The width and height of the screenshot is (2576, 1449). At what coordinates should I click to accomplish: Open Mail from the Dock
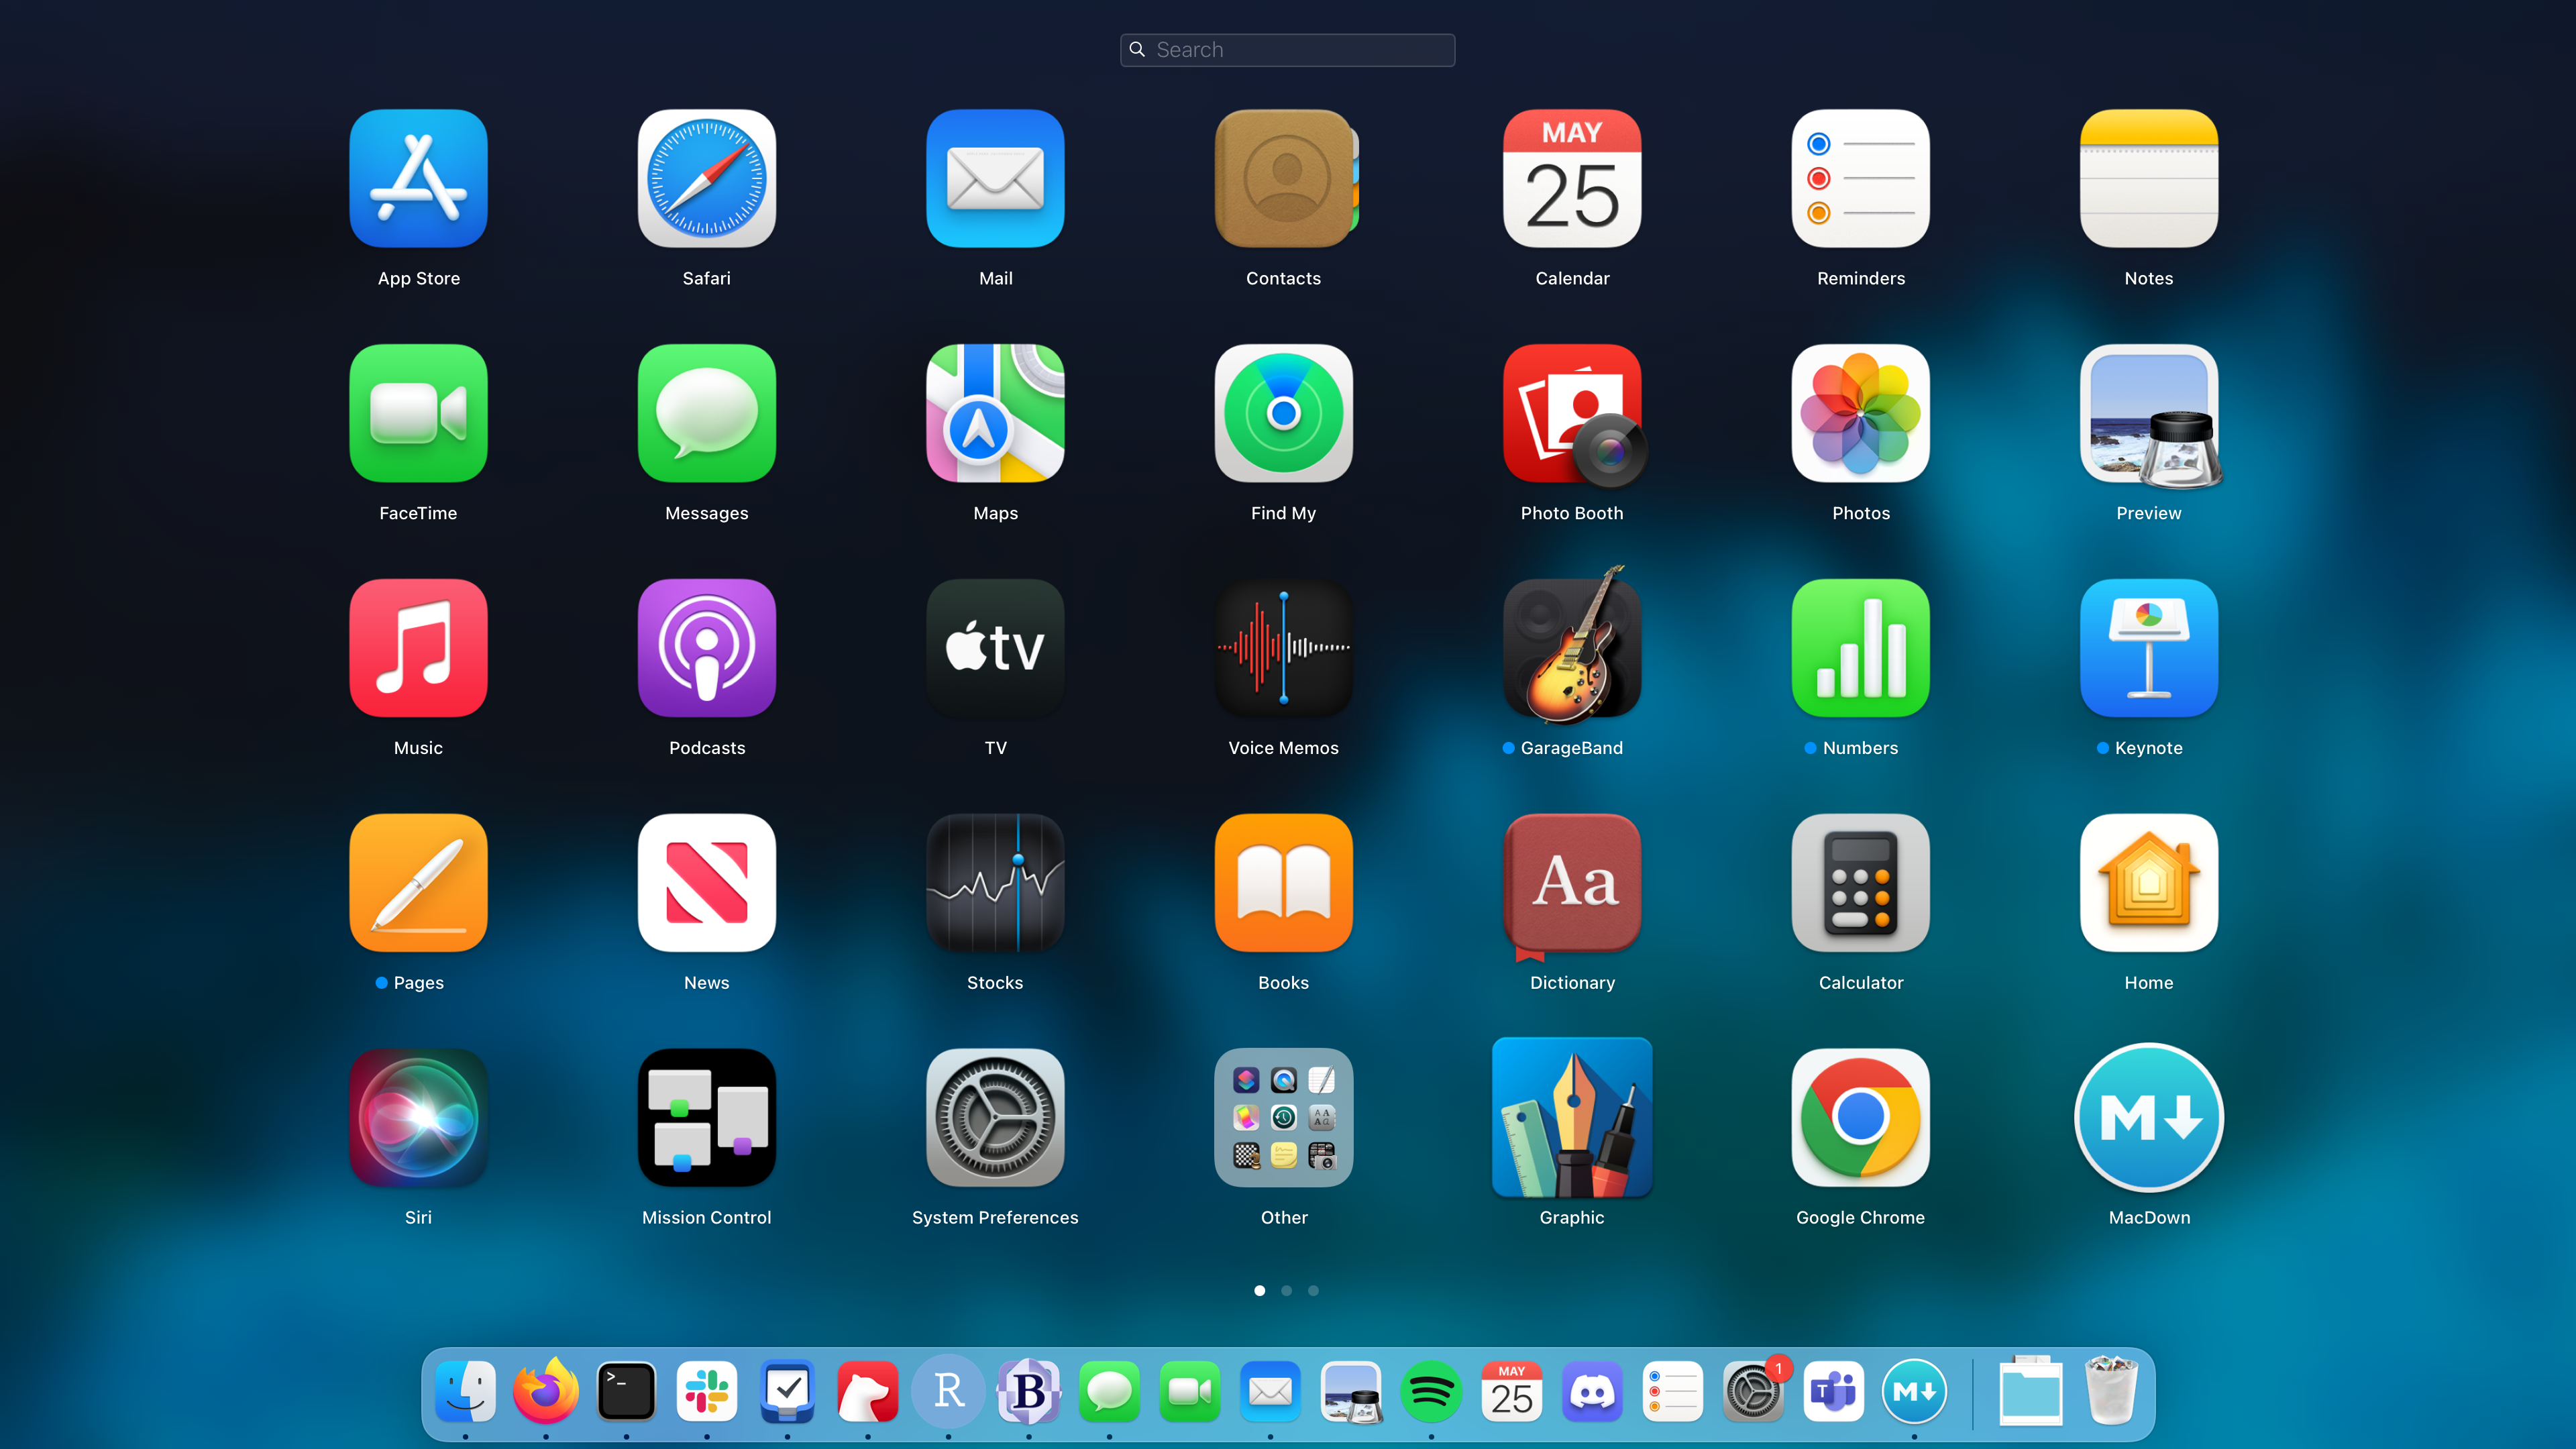coord(1270,1391)
